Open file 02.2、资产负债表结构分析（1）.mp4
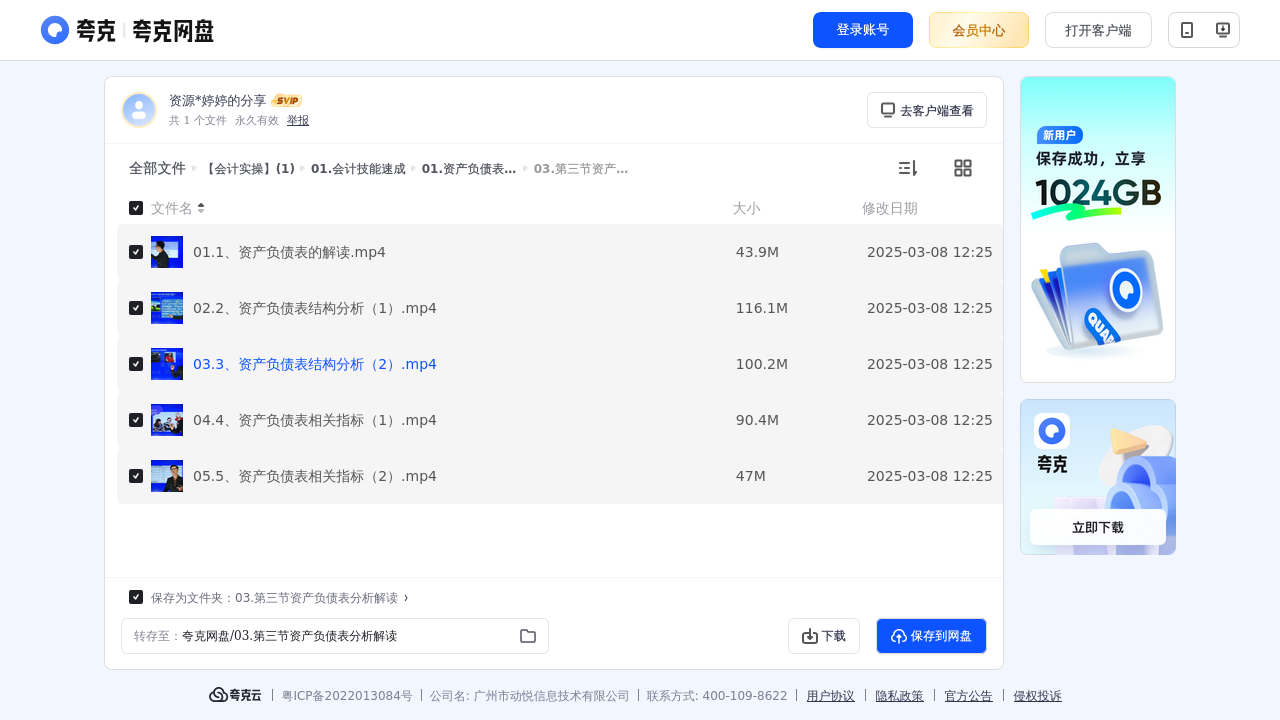This screenshot has height=720, width=1280. (x=315, y=308)
